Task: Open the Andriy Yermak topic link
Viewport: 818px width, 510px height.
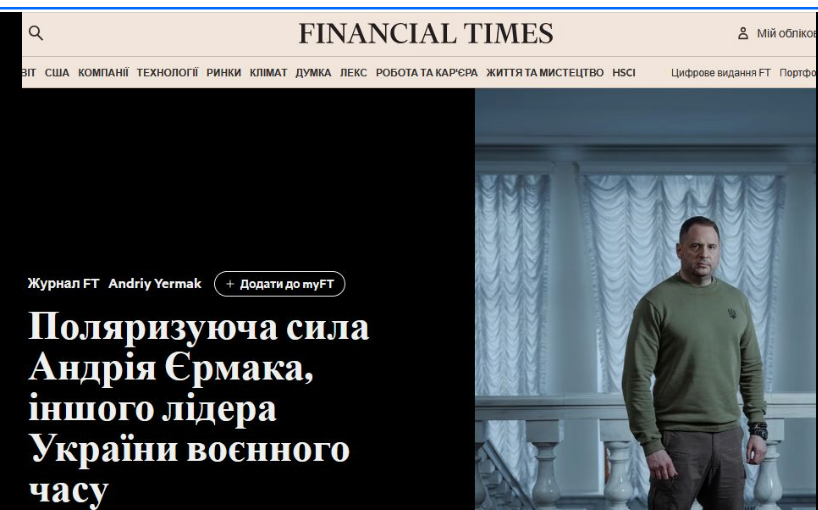Action: pyautogui.click(x=155, y=284)
